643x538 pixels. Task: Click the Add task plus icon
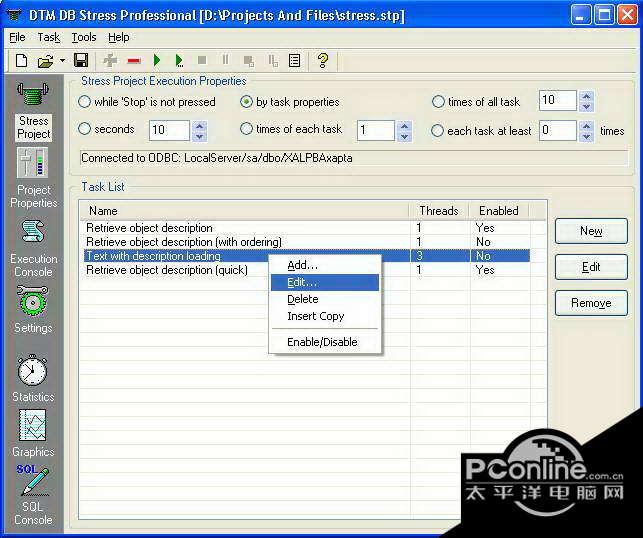pos(110,61)
